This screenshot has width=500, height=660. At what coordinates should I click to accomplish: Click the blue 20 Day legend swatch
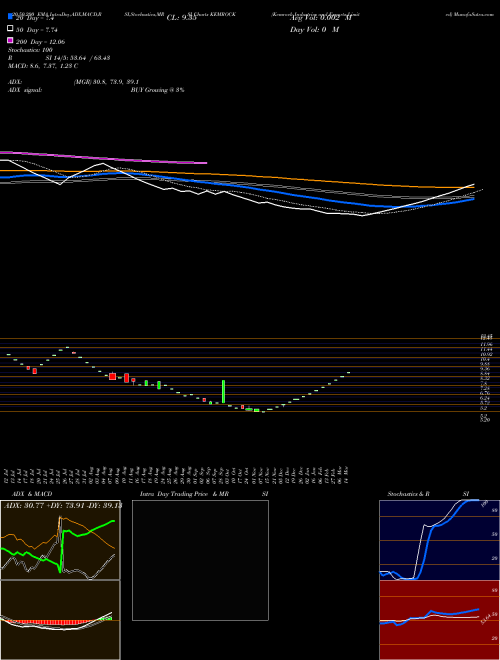(10, 16)
